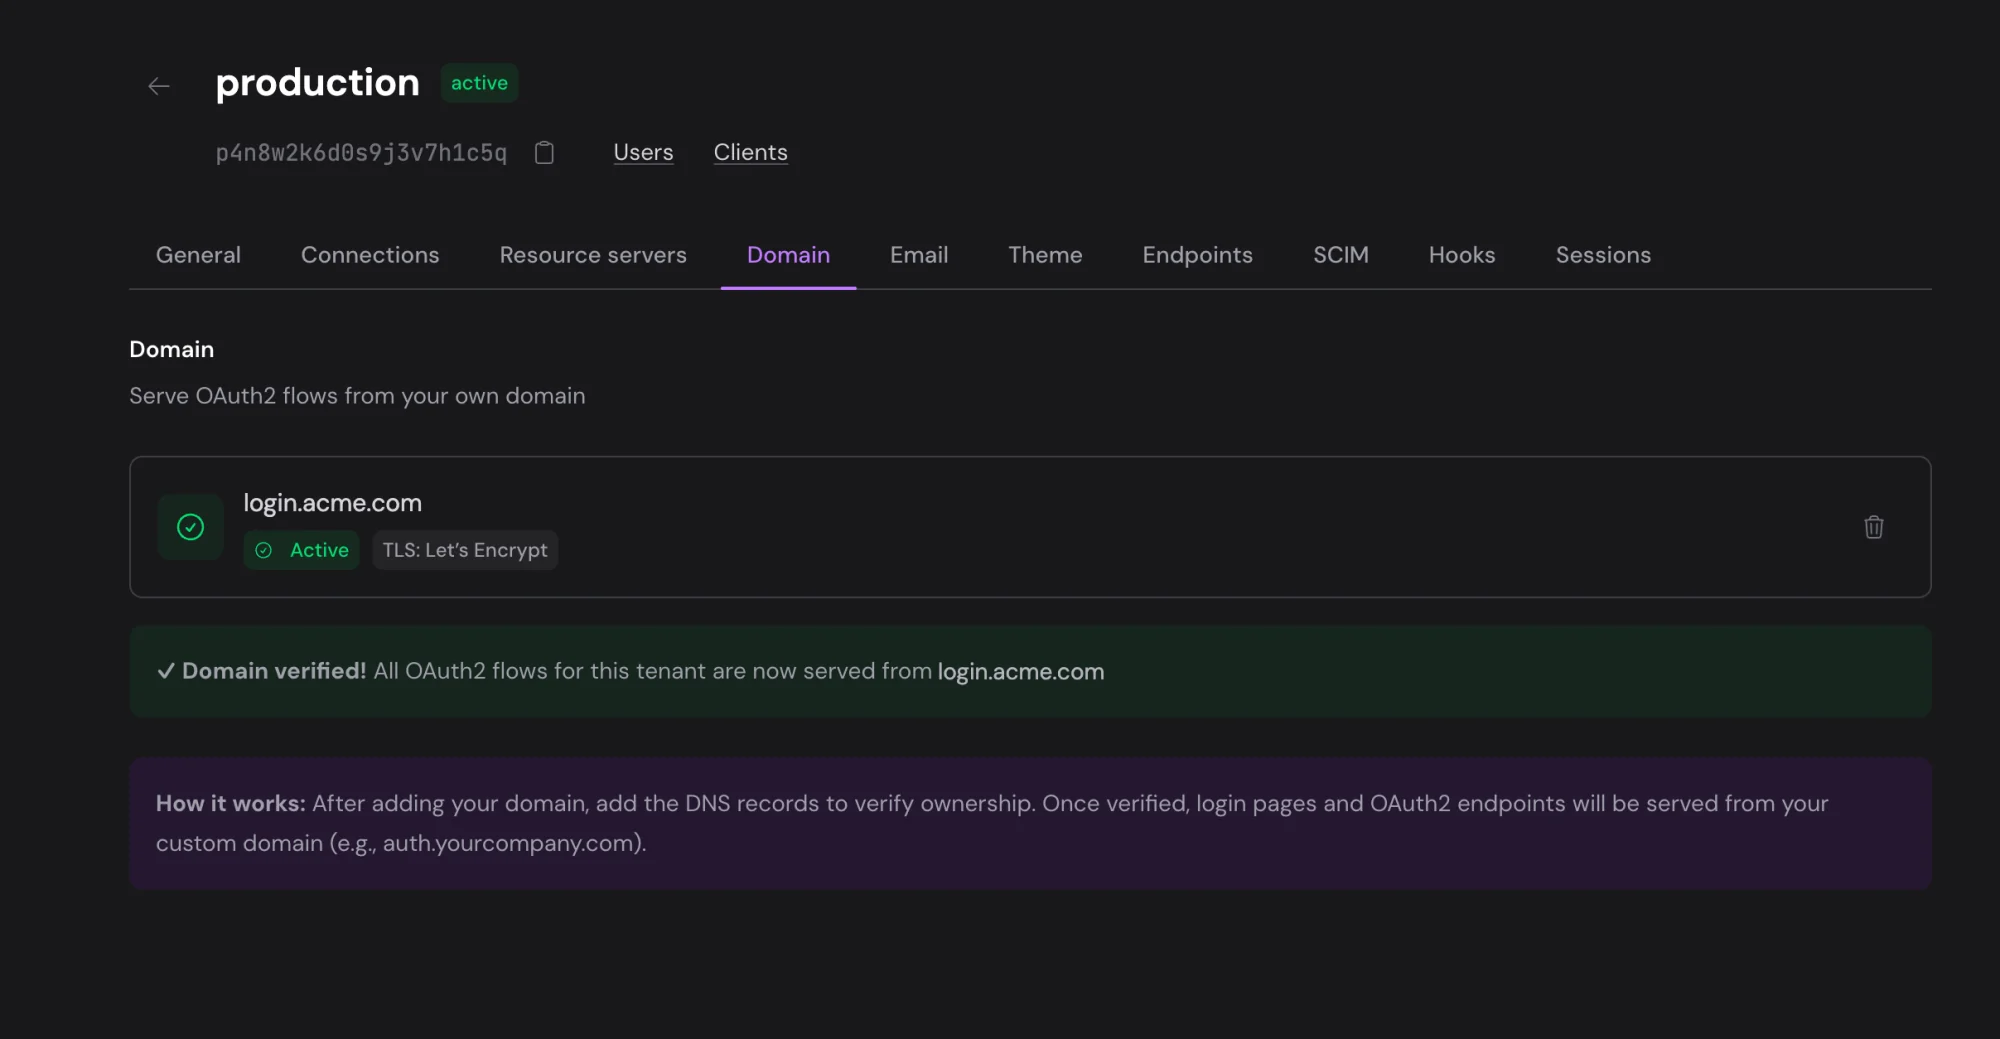Switch to the SCIM tab
The height and width of the screenshot is (1039, 2000).
pos(1340,255)
